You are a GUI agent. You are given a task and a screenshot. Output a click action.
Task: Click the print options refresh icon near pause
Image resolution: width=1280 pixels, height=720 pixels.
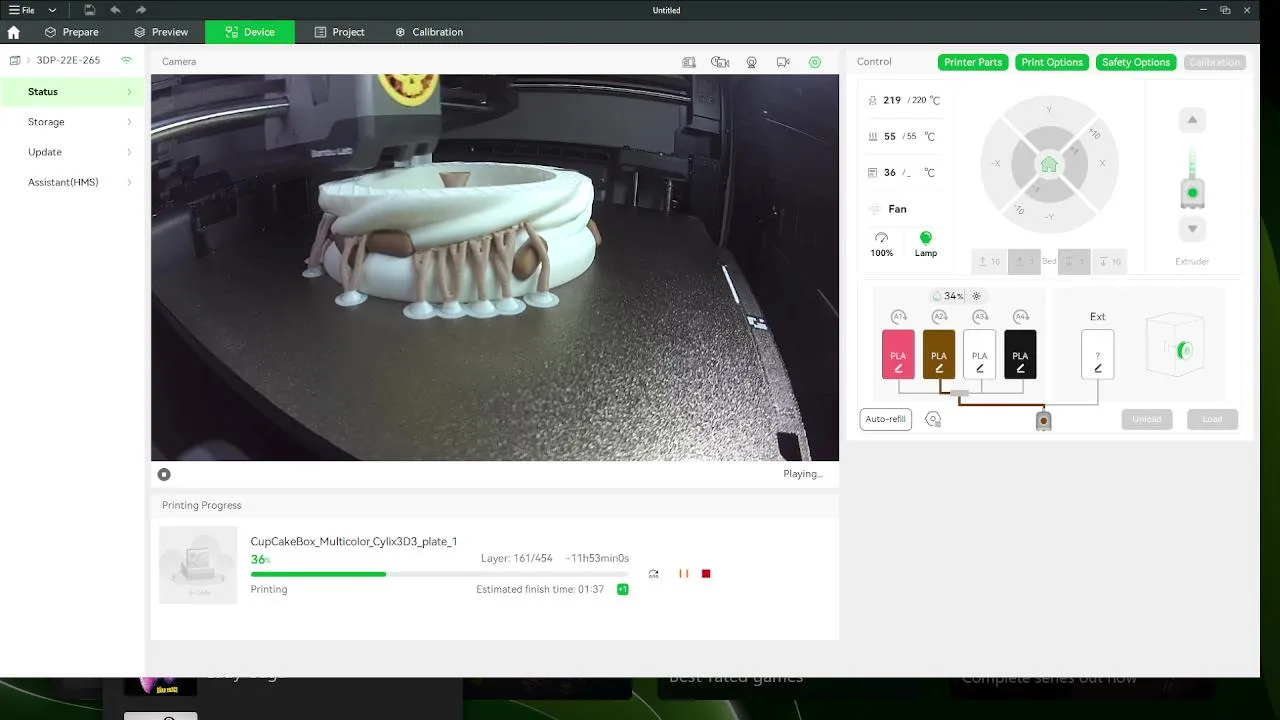(653, 574)
